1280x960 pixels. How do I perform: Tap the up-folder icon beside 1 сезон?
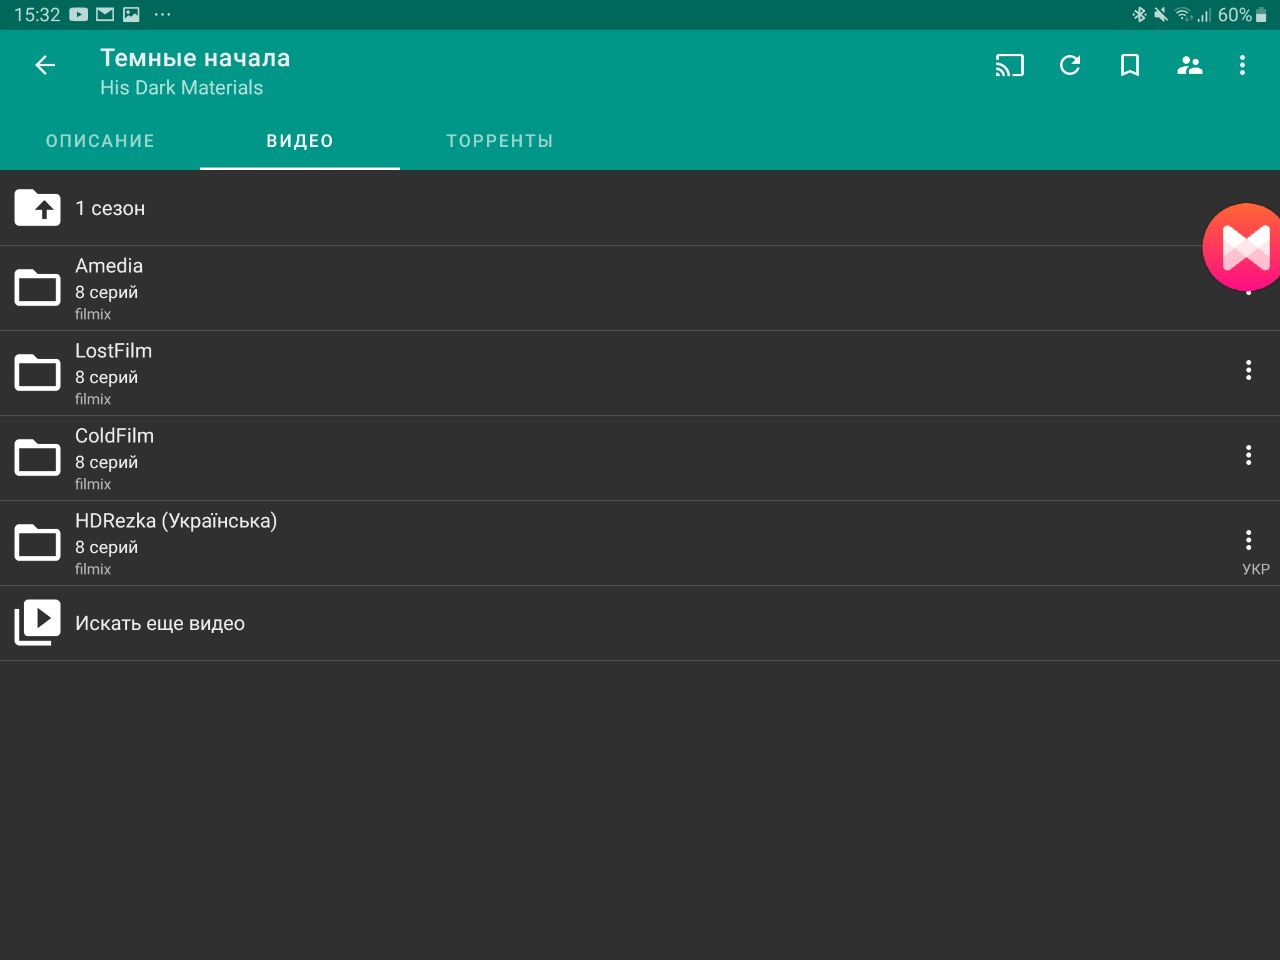(38, 208)
